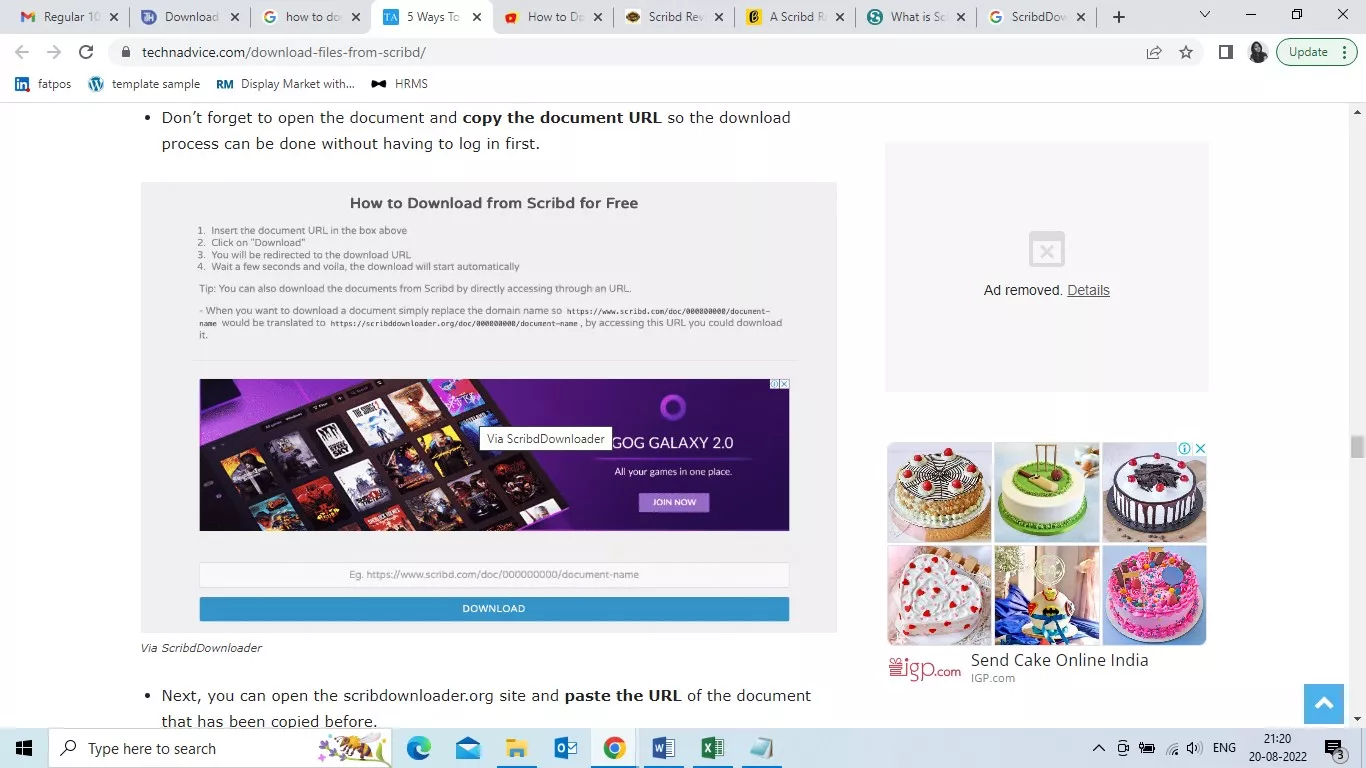Image resolution: width=1366 pixels, height=768 pixels.
Task: Open File Explorer from the taskbar
Action: tap(515, 748)
